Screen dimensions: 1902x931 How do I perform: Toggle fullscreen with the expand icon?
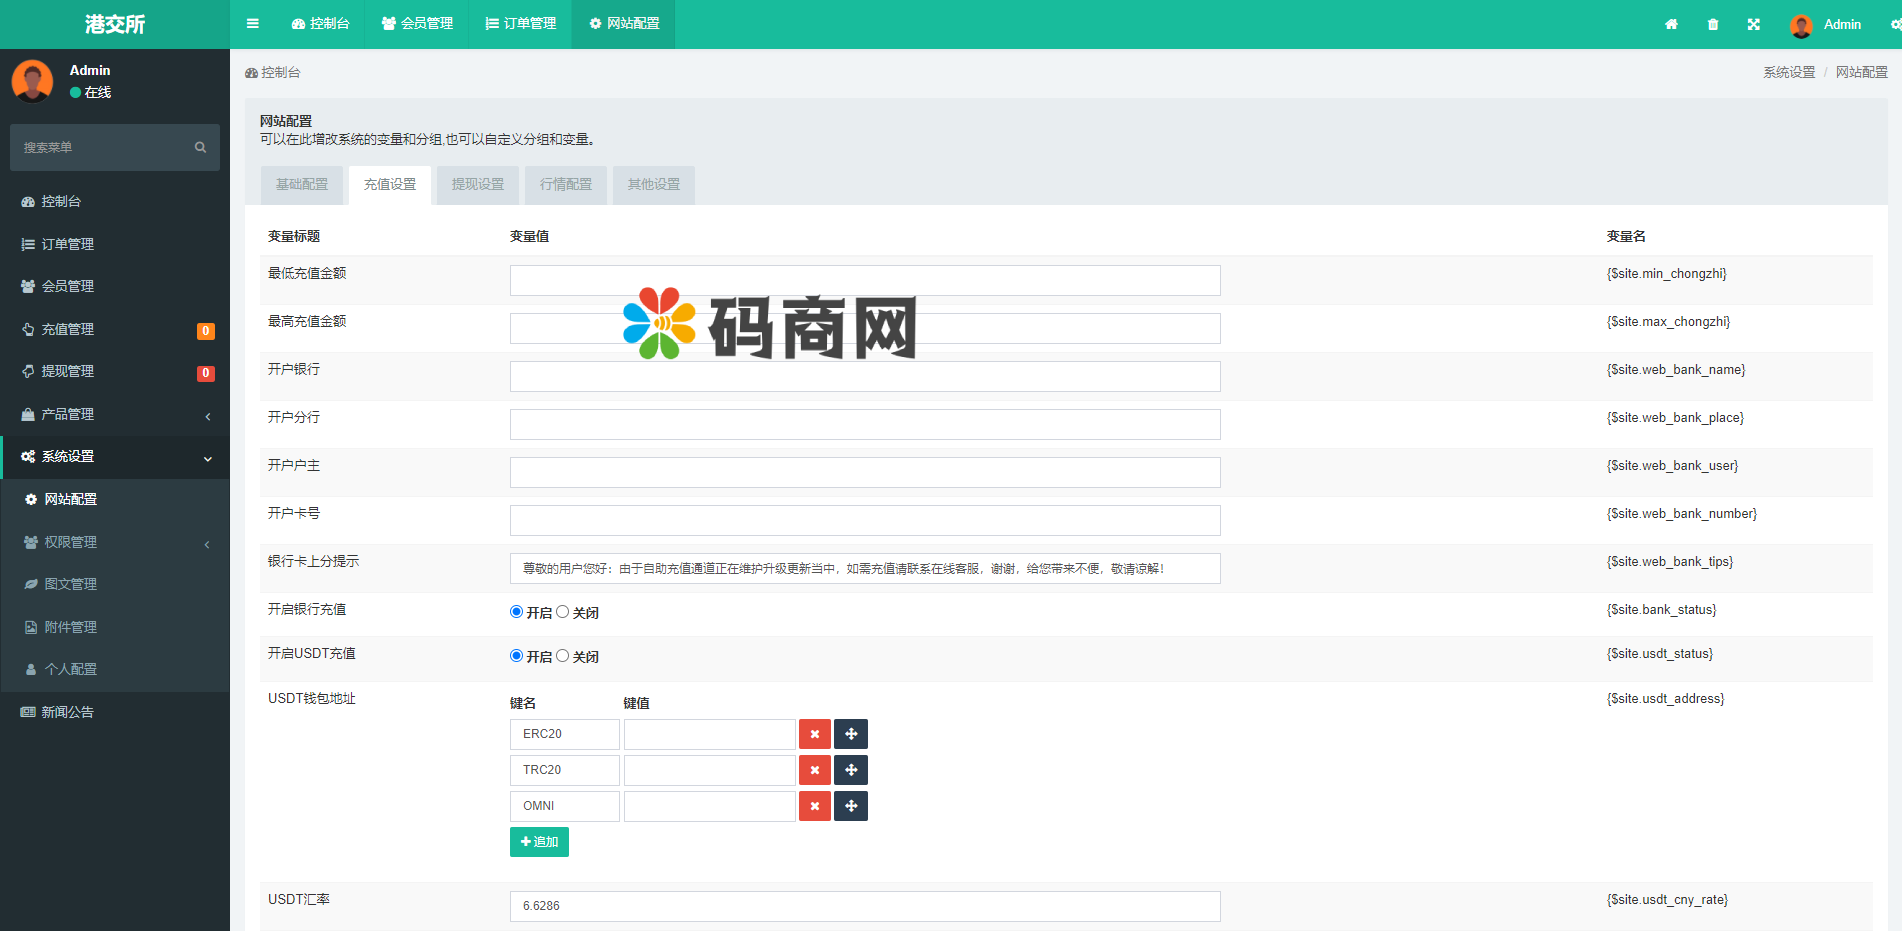(x=1754, y=24)
